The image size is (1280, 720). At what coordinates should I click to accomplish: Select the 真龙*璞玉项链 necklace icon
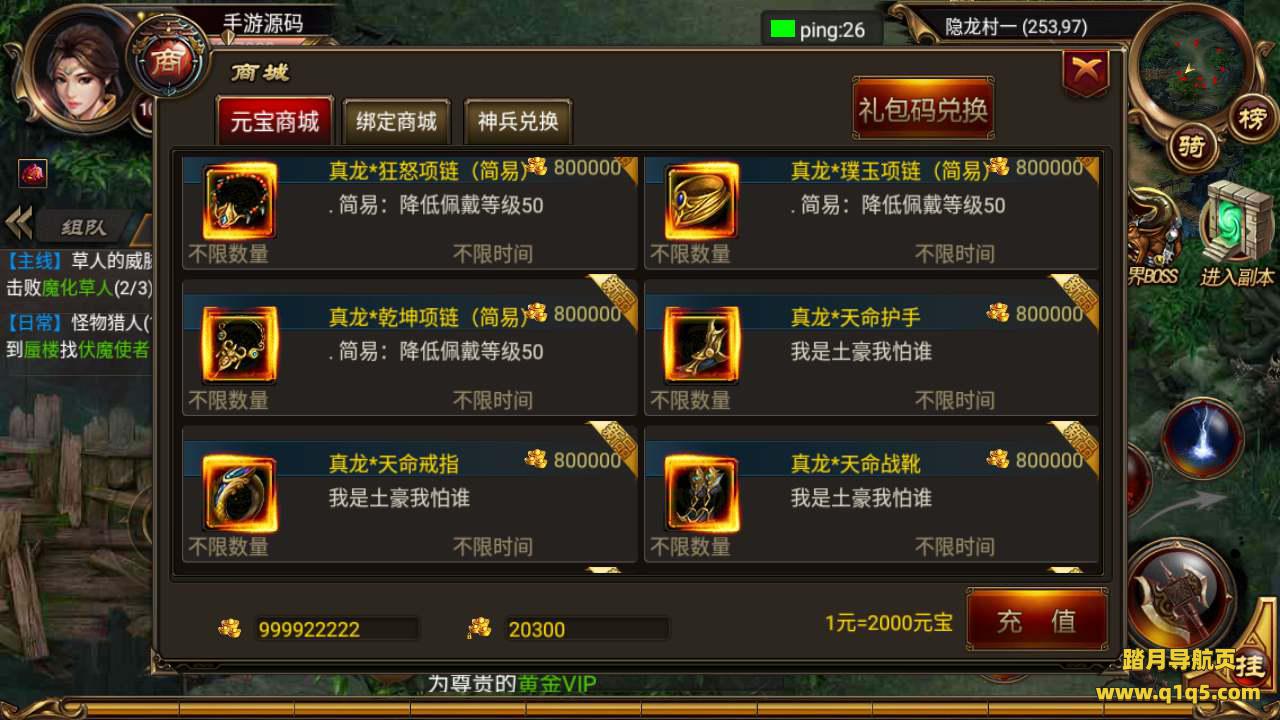click(702, 201)
